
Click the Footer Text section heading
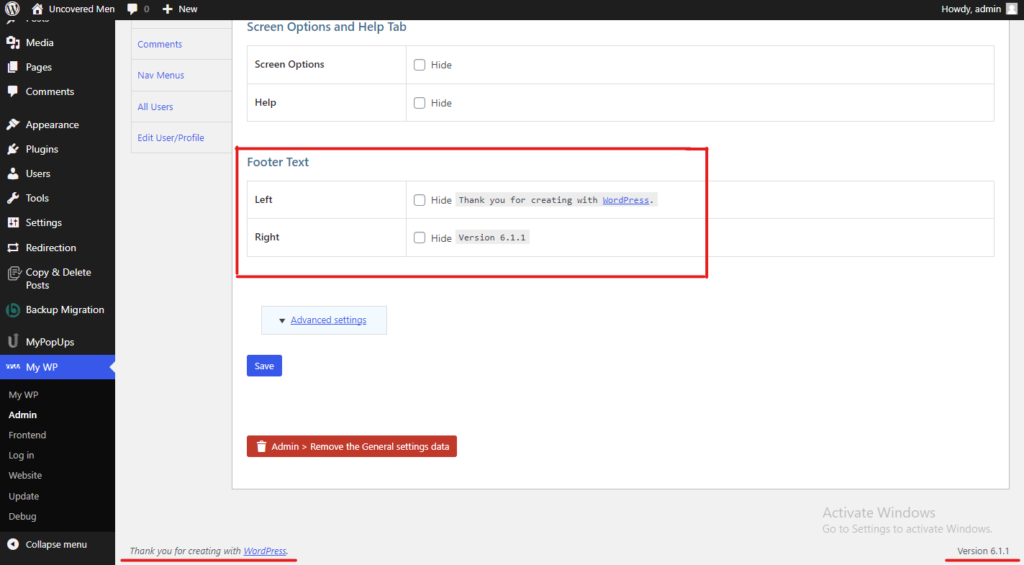click(278, 162)
